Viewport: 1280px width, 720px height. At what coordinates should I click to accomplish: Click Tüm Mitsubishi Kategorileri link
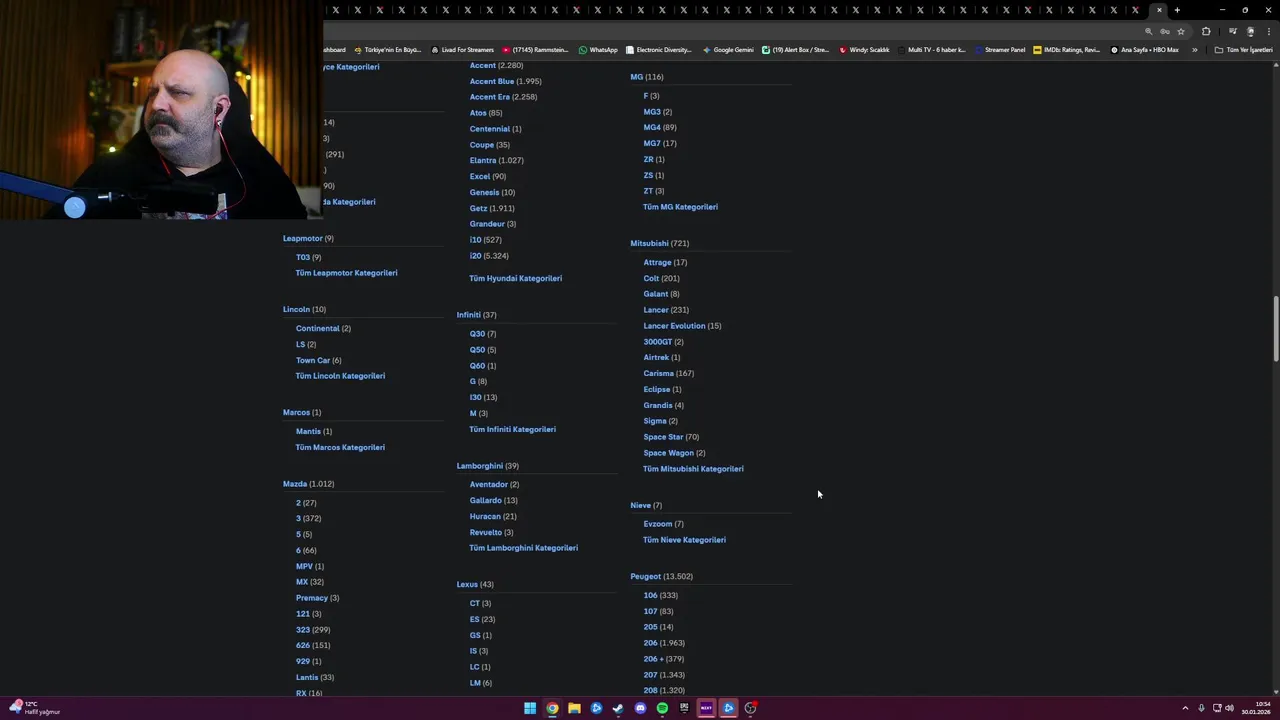(693, 469)
